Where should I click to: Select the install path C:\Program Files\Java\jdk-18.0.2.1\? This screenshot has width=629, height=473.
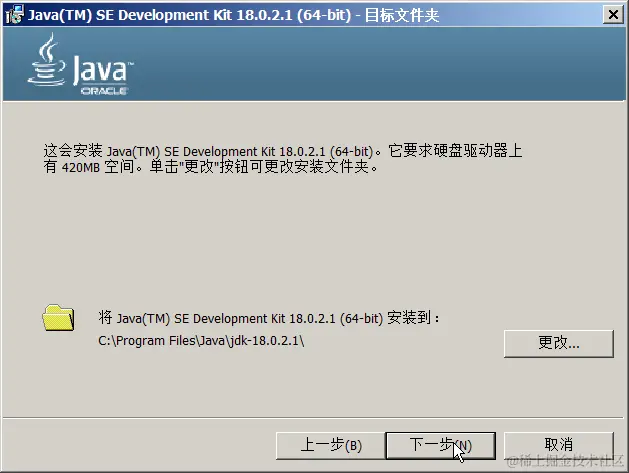pyautogui.click(x=201, y=341)
